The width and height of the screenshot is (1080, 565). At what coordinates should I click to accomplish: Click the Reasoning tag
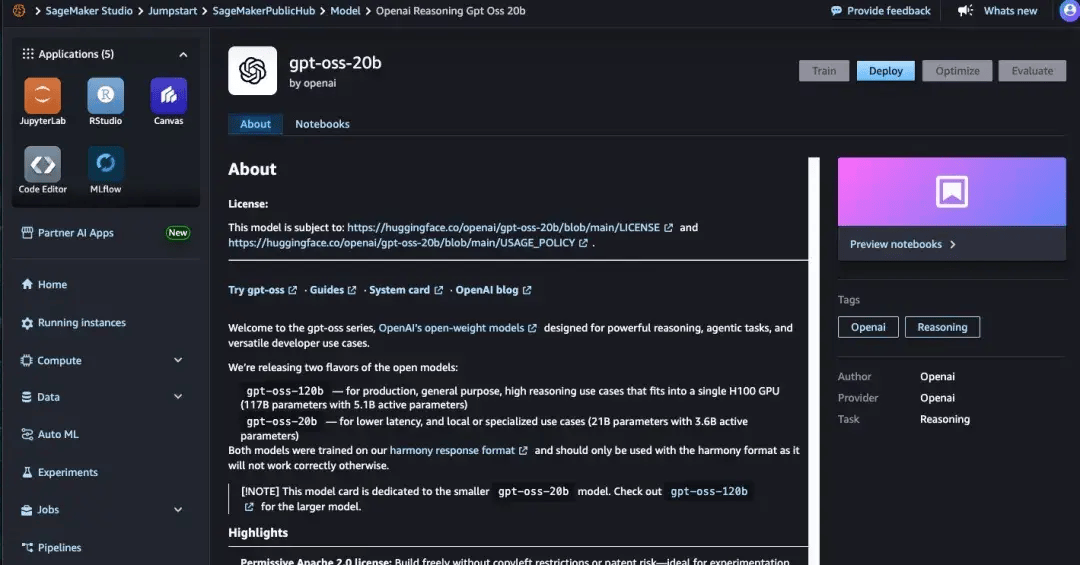pyautogui.click(x=942, y=327)
